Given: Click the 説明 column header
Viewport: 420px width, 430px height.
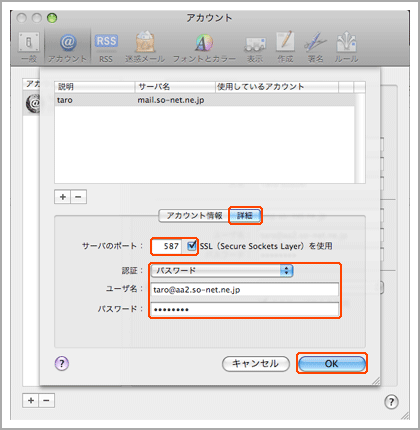Looking at the screenshot, I should tap(95, 87).
